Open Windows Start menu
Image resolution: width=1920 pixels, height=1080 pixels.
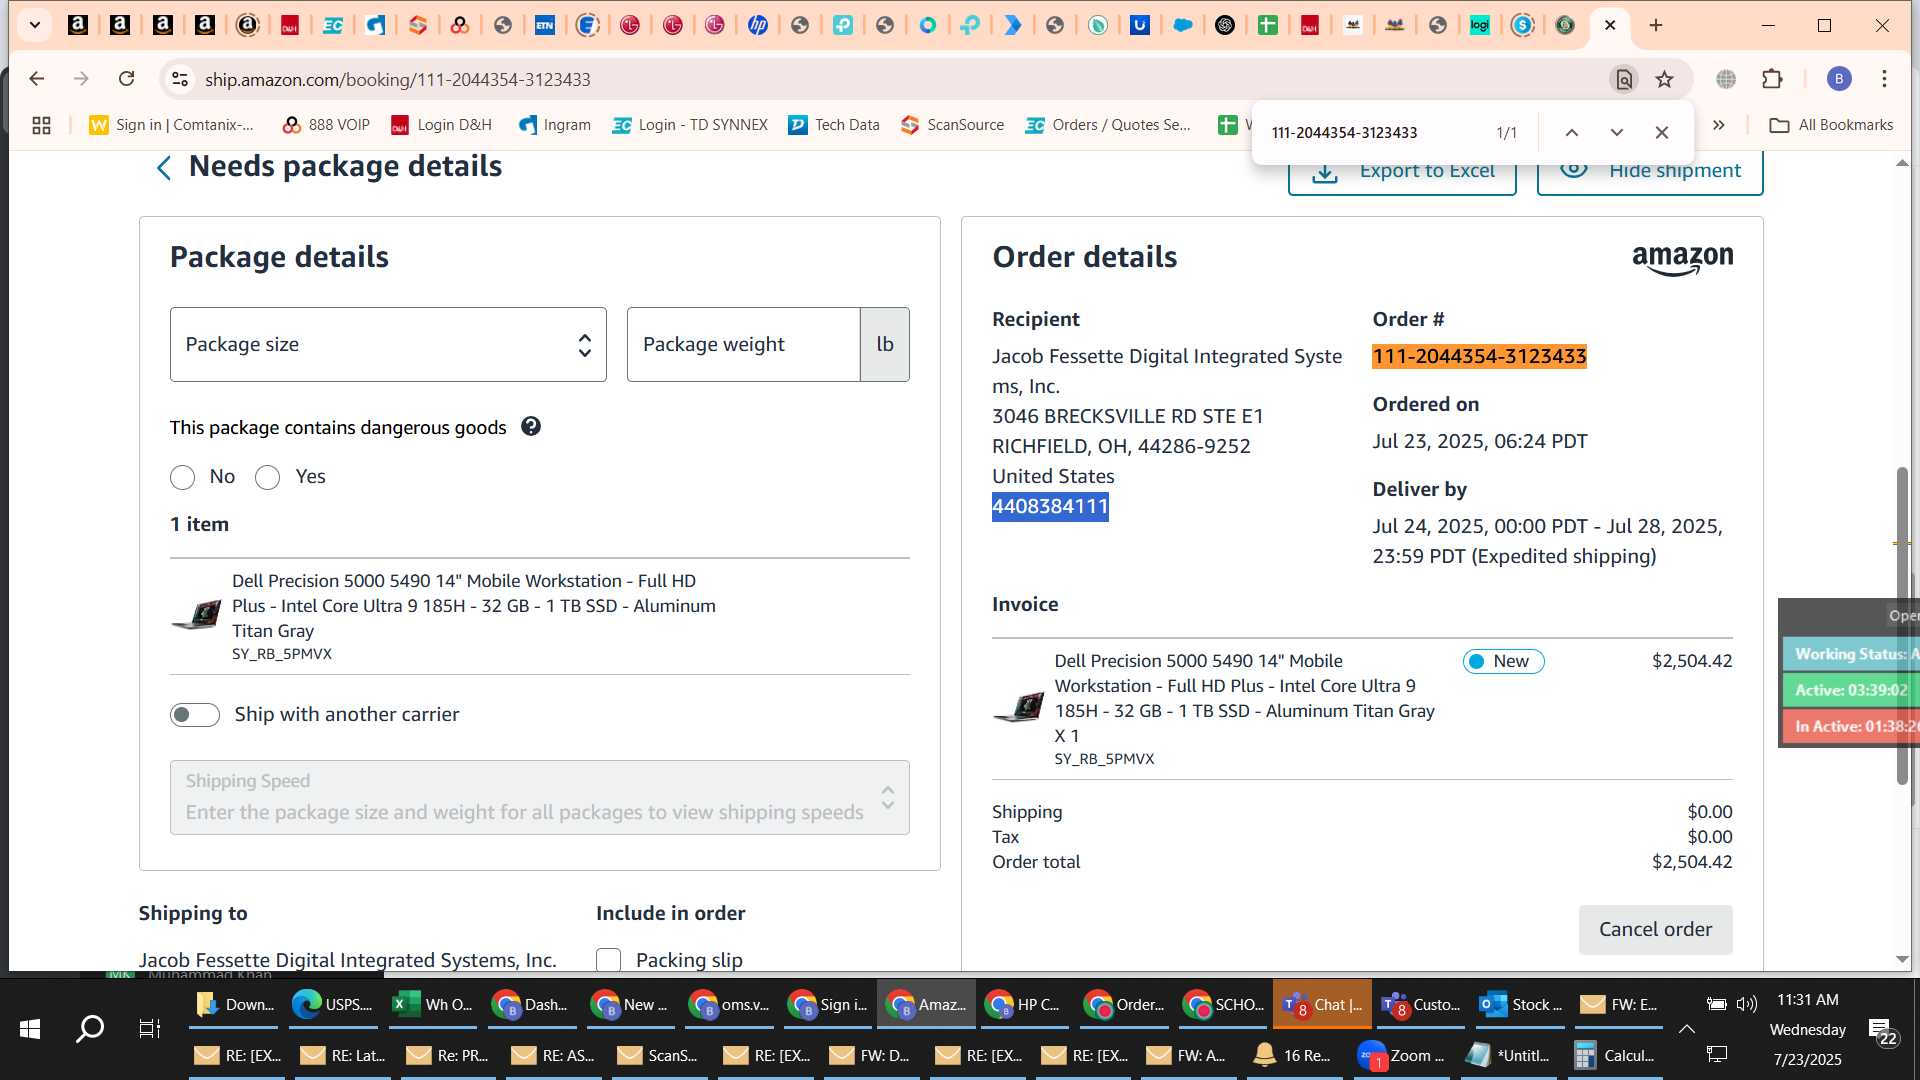[29, 1028]
